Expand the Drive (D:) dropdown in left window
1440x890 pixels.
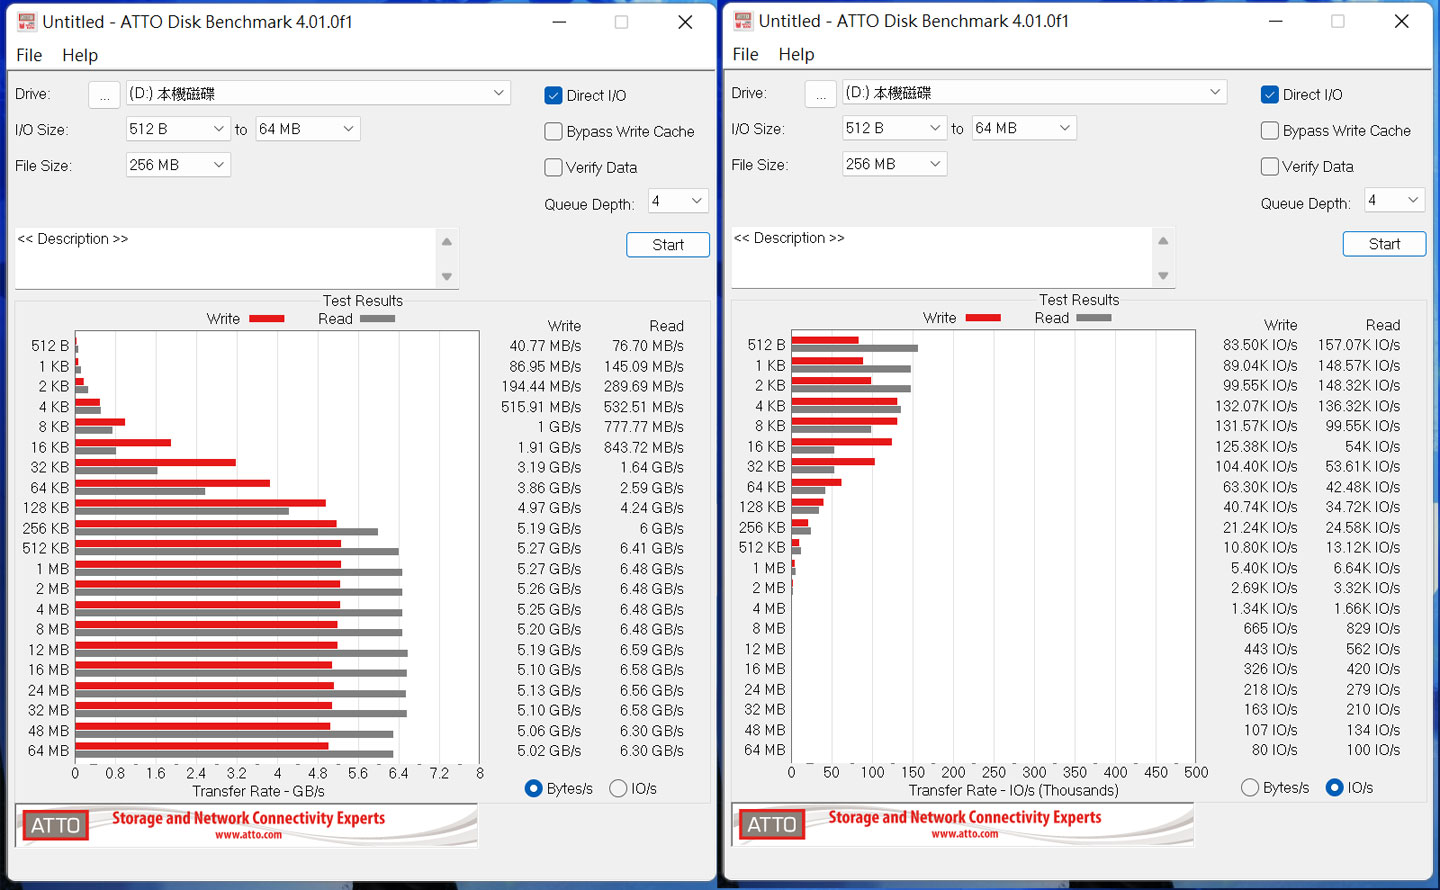tap(318, 93)
